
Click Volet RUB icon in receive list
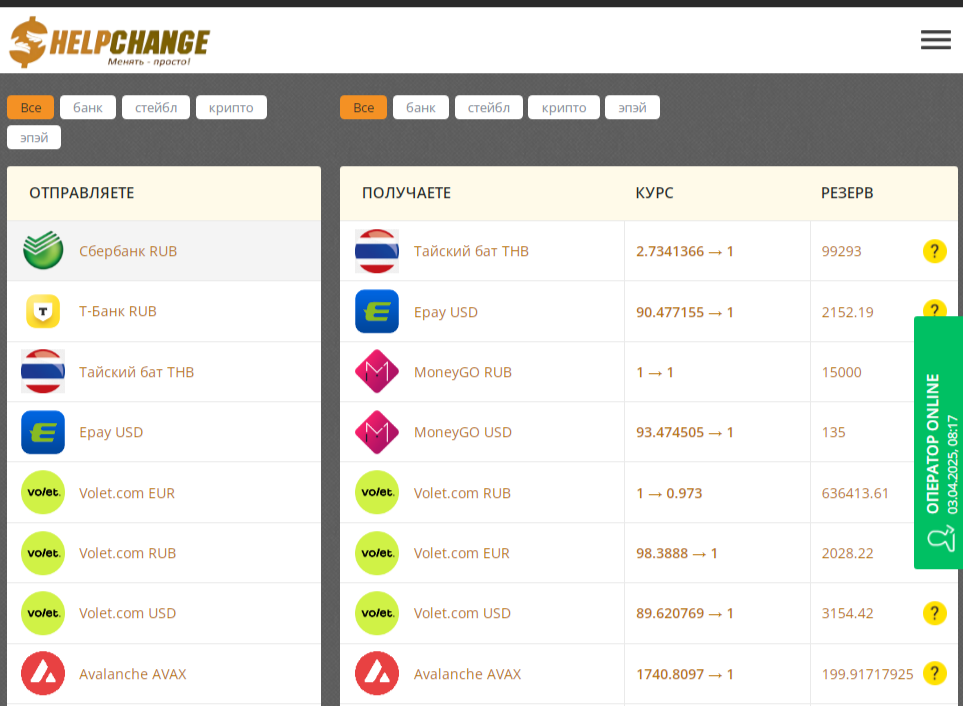(x=377, y=492)
